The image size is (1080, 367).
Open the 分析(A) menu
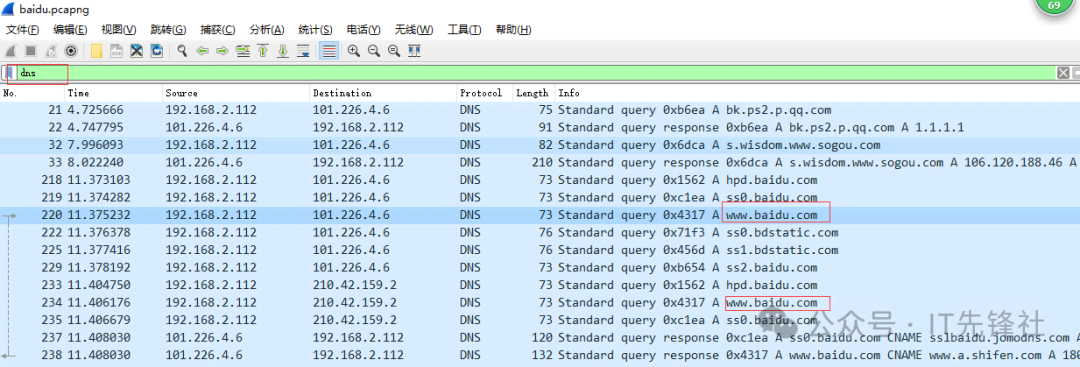click(267, 30)
